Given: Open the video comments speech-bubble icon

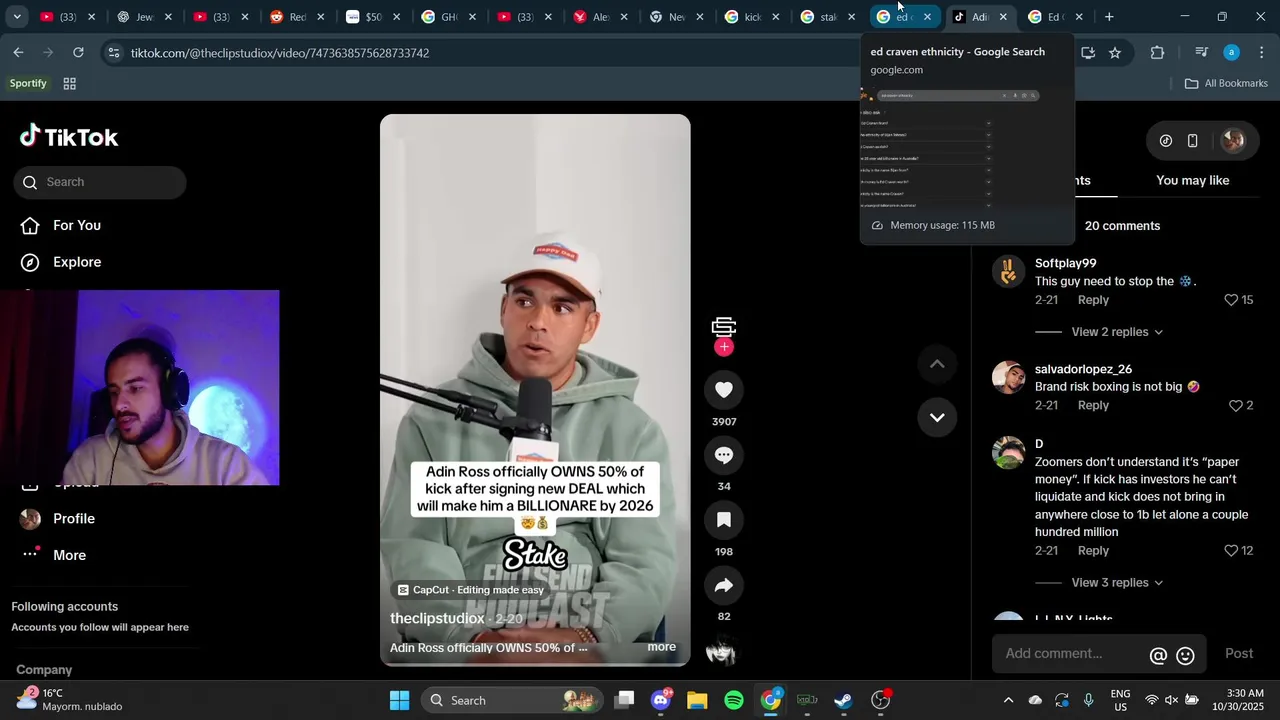Looking at the screenshot, I should coord(724,455).
